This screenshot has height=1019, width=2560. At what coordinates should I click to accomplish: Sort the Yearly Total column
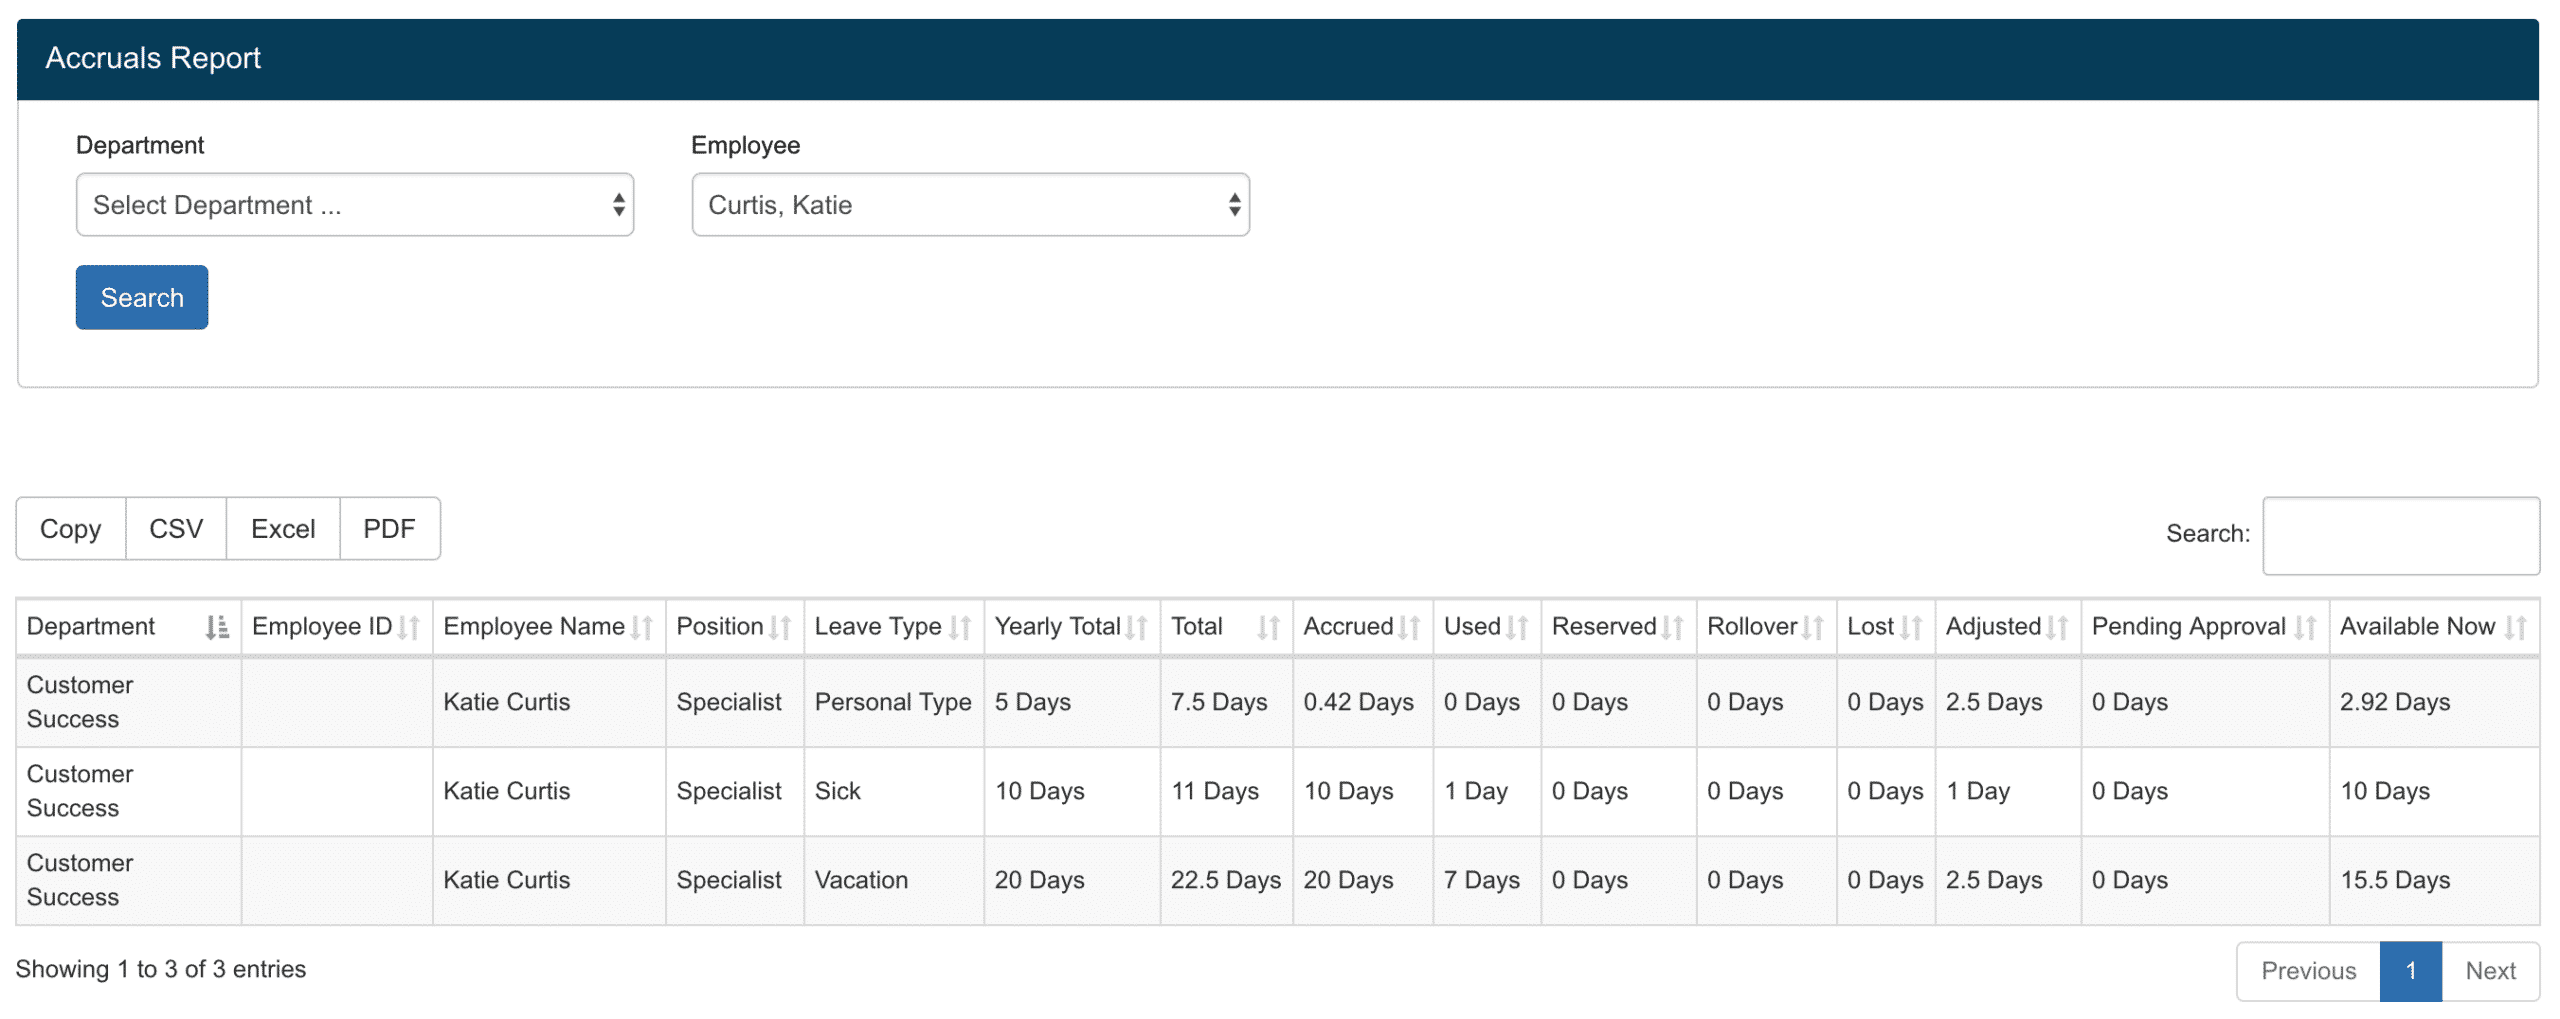pyautogui.click(x=1135, y=627)
